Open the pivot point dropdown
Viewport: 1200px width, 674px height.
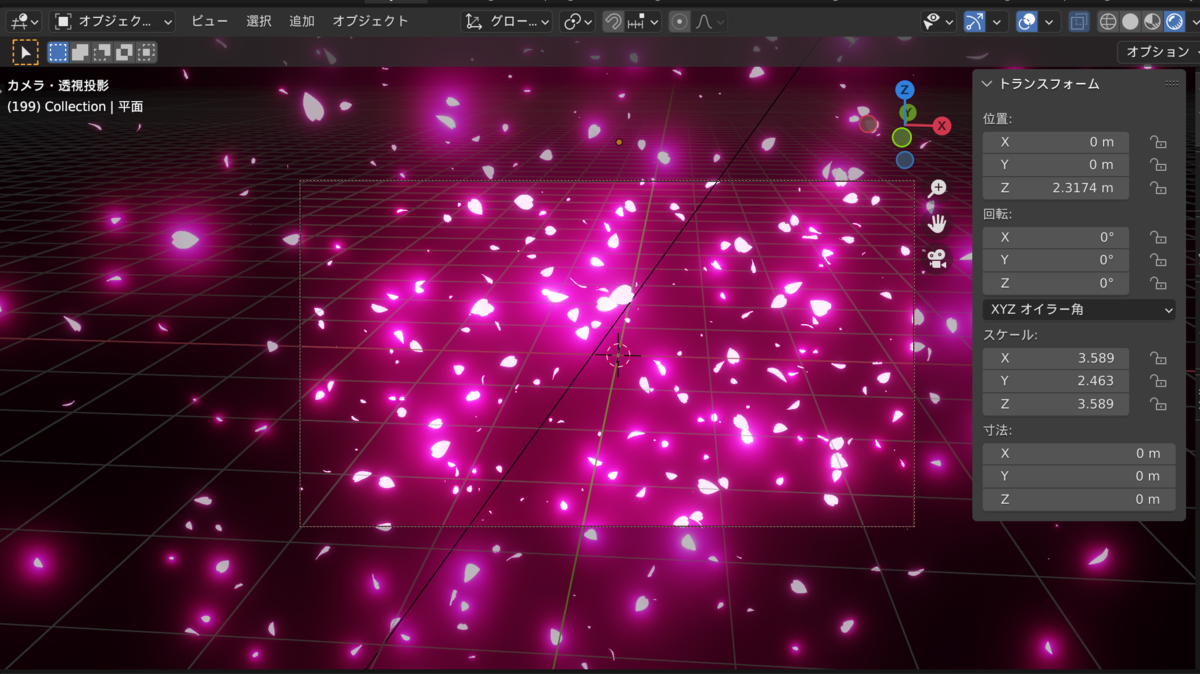578,21
